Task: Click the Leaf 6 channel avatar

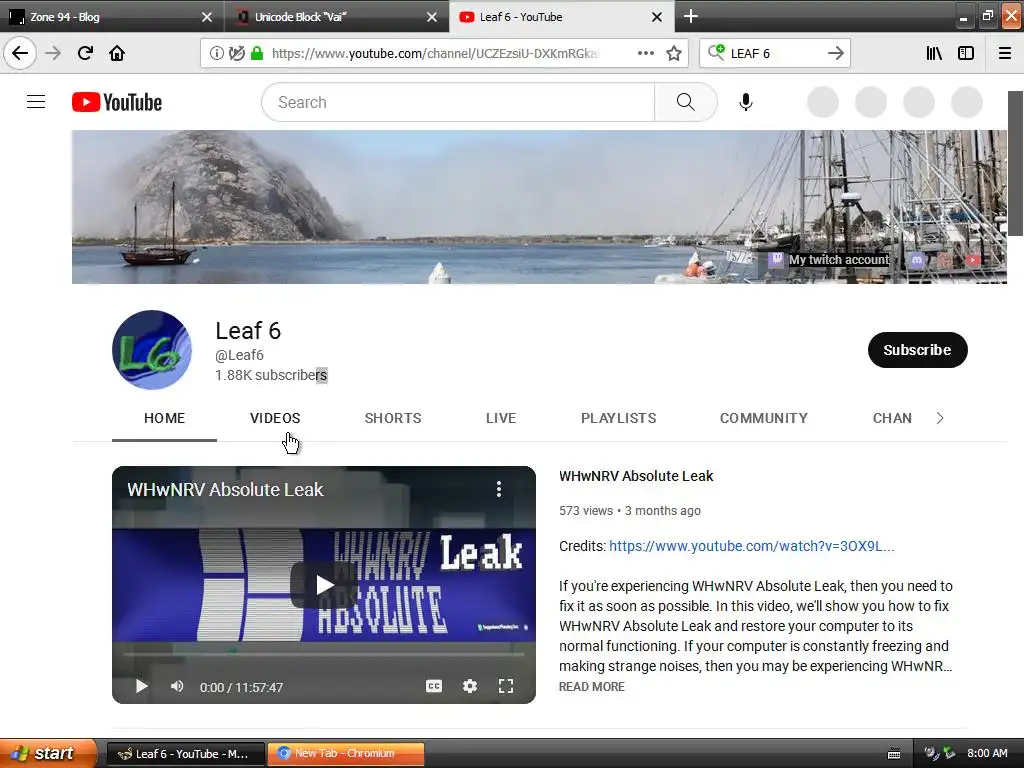Action: [x=152, y=350]
